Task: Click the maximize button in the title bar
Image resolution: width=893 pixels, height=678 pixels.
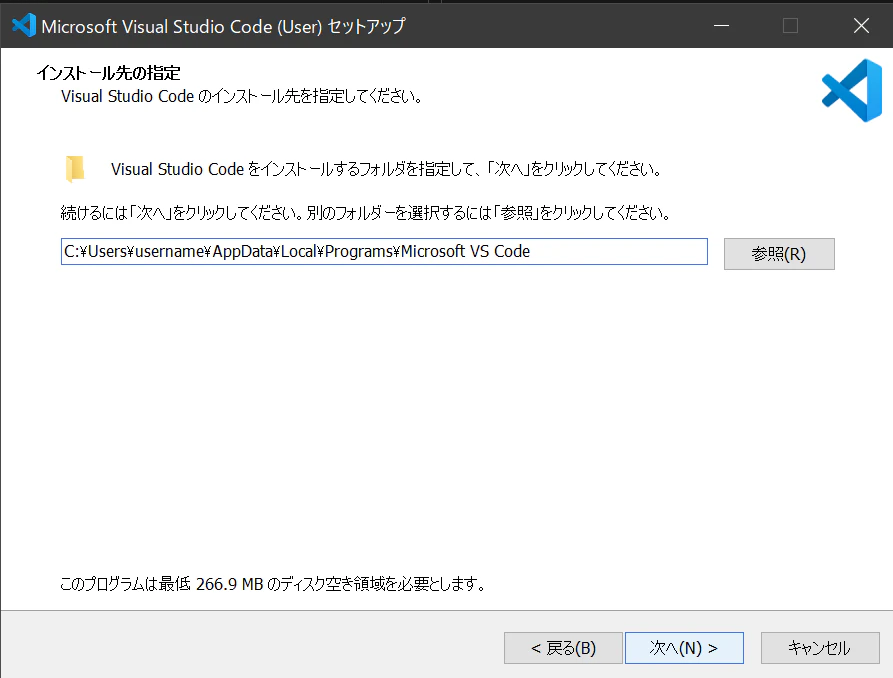Action: [790, 26]
